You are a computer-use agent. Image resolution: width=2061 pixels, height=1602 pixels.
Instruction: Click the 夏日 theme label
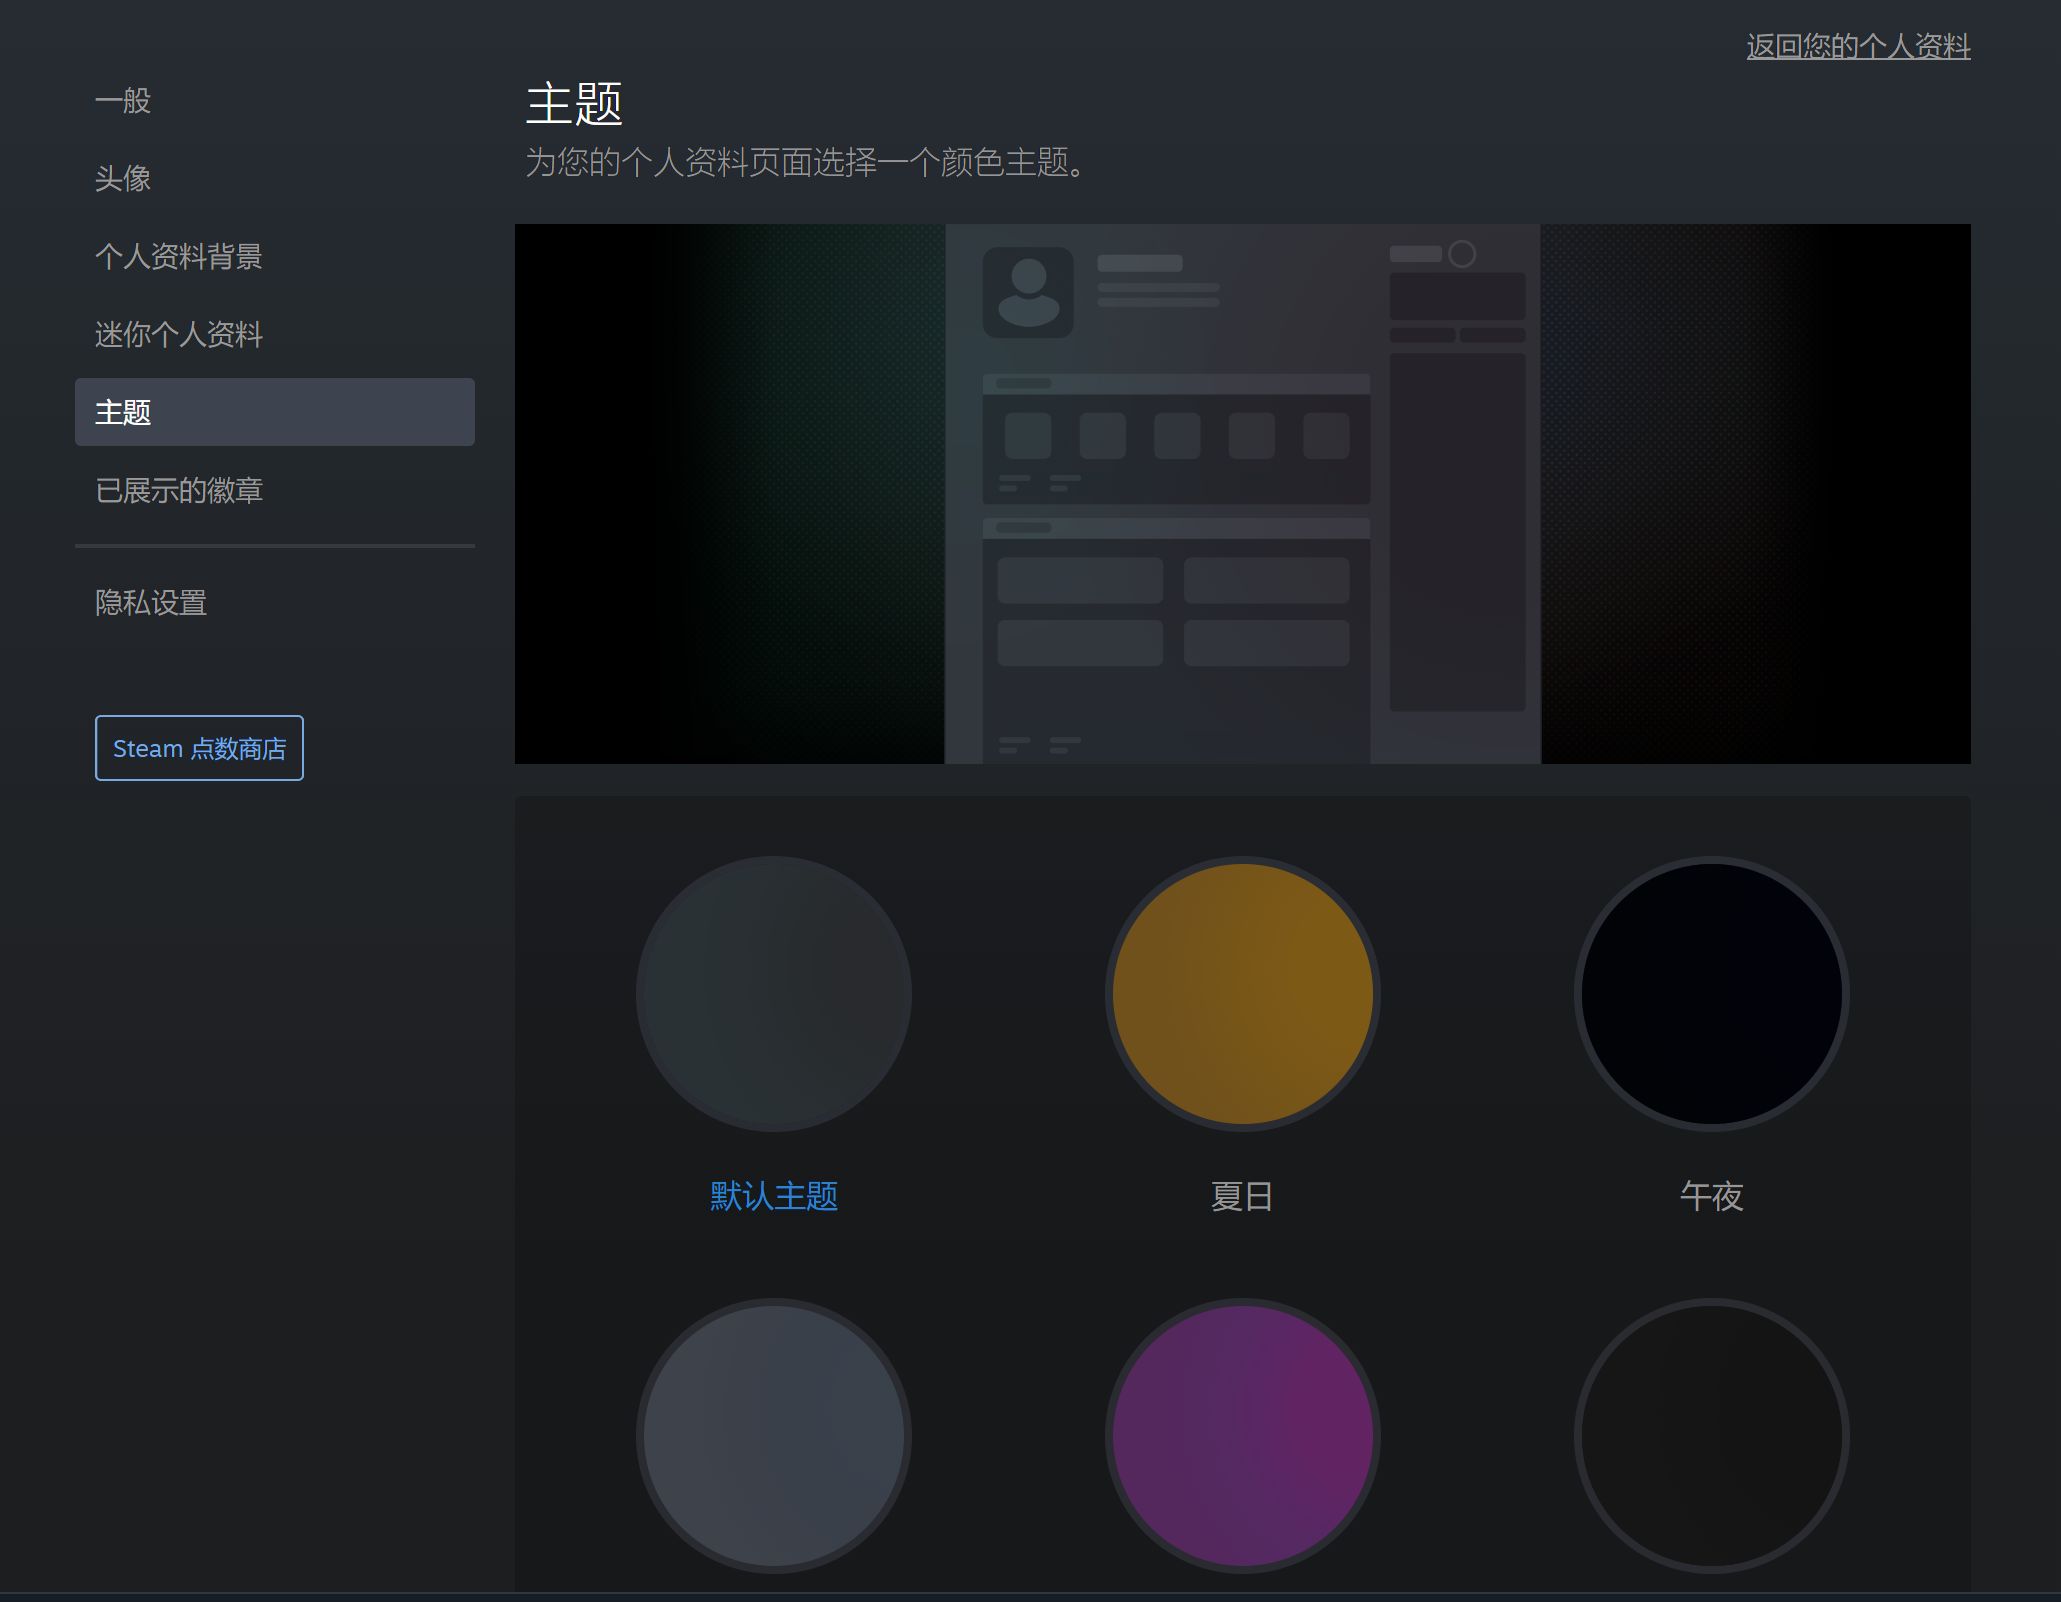point(1242,1196)
